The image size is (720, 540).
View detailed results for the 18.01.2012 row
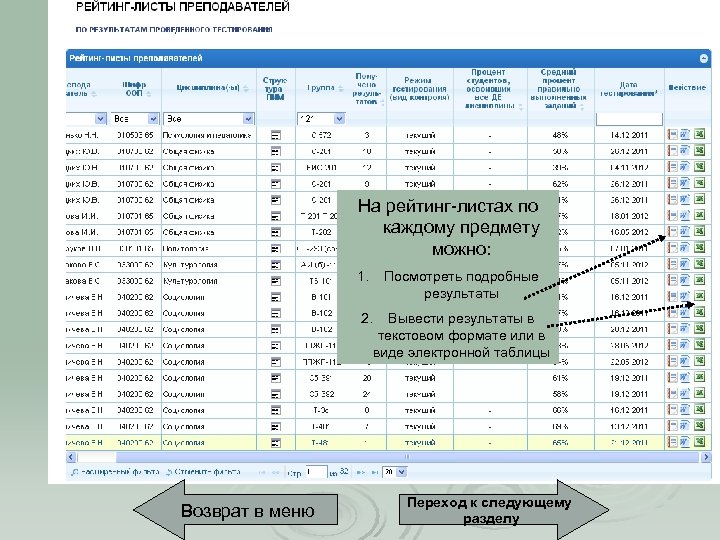[672, 215]
